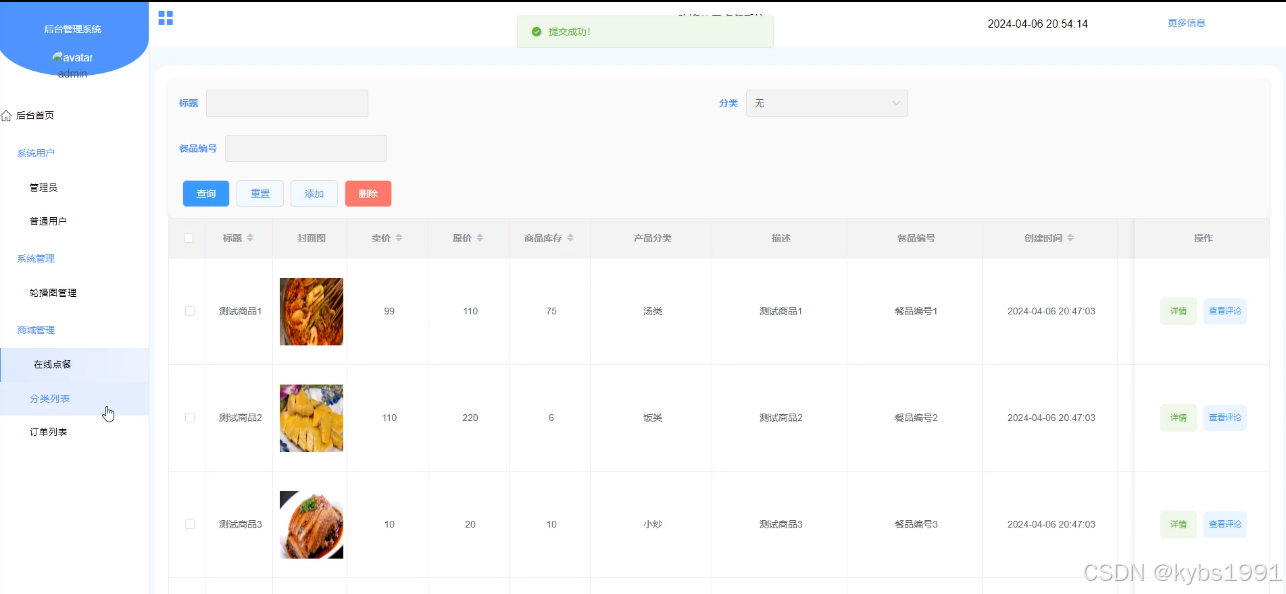Click the 餐品编号1 cell
Viewport: 1286px width, 594px height.
pyautogui.click(x=916, y=311)
